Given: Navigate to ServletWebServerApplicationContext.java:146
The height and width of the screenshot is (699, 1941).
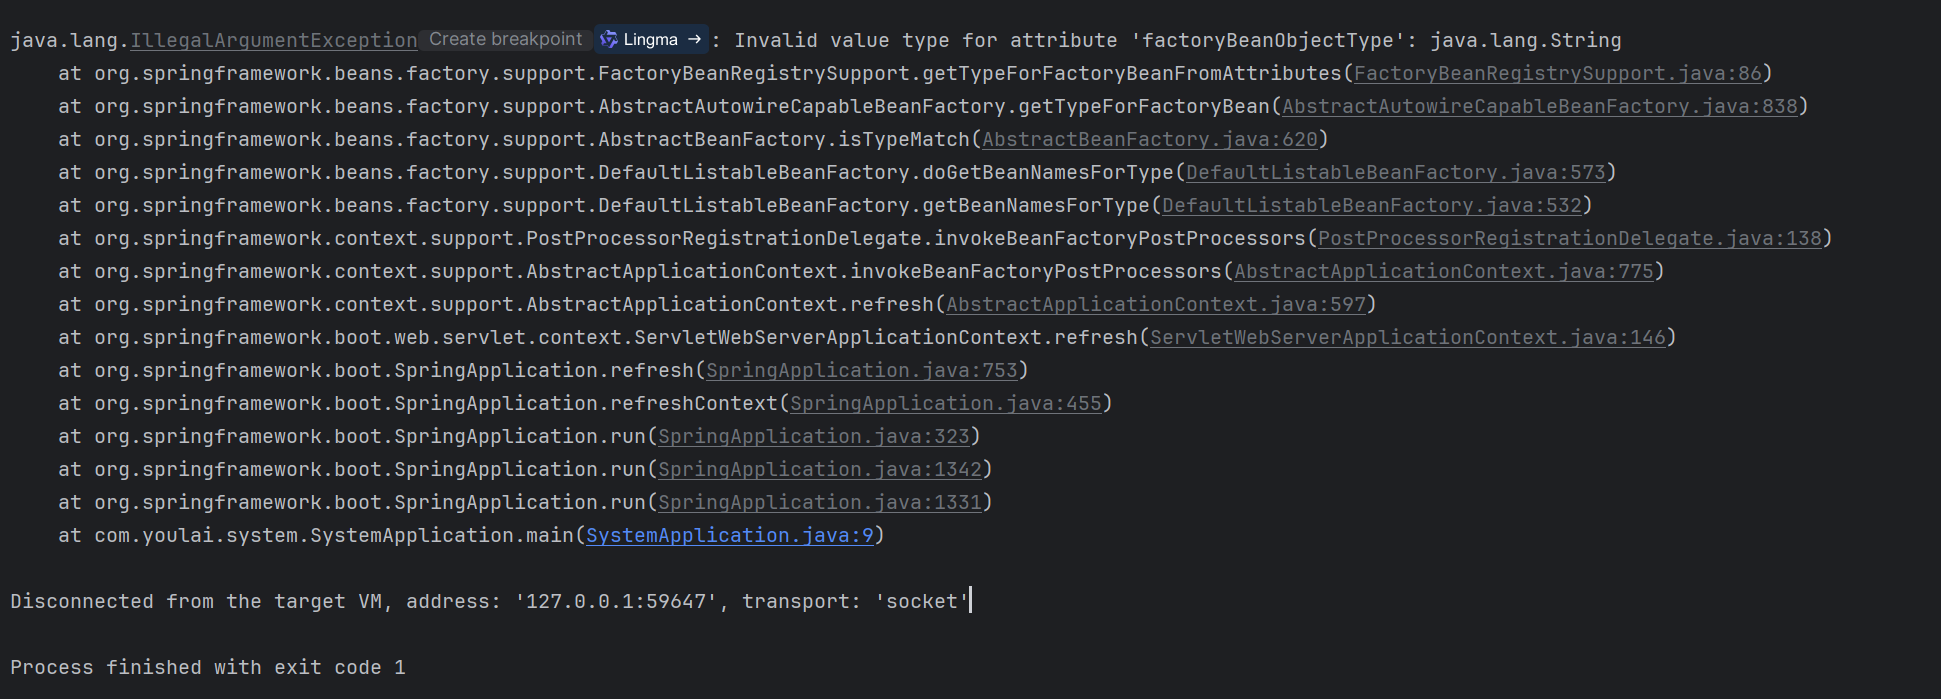Looking at the screenshot, I should point(1407,338).
